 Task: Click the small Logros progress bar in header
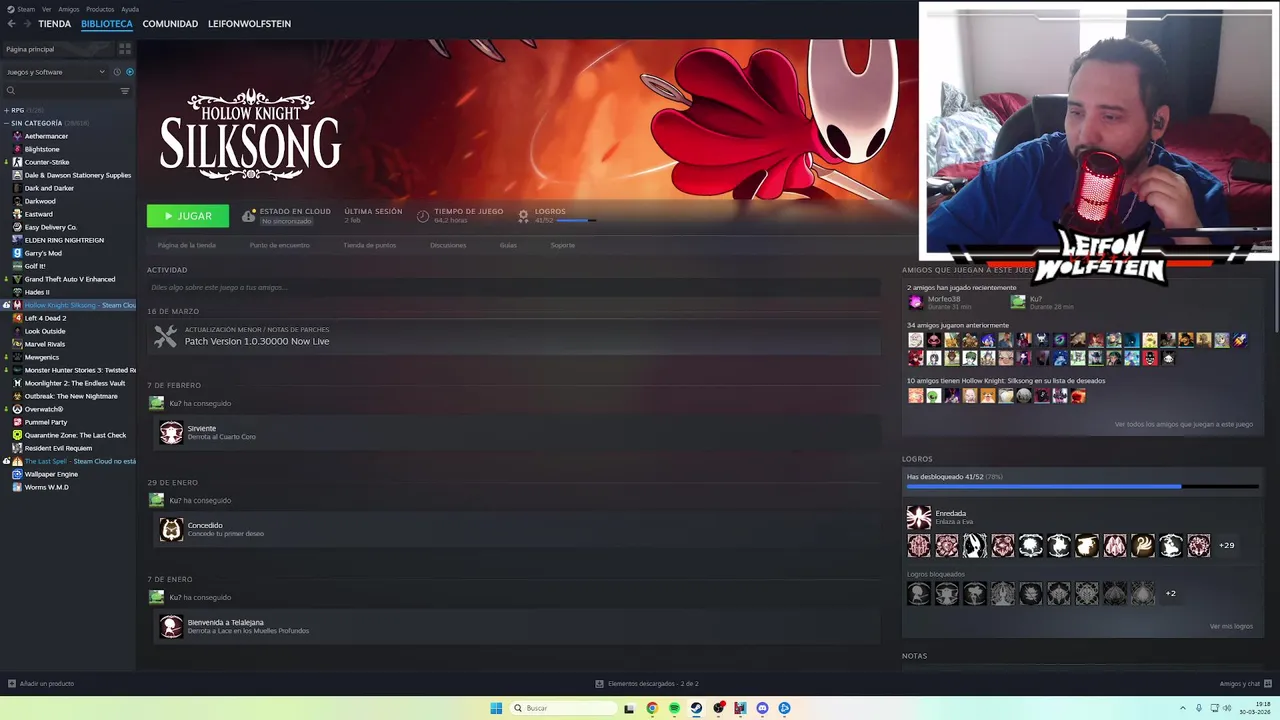(576, 220)
